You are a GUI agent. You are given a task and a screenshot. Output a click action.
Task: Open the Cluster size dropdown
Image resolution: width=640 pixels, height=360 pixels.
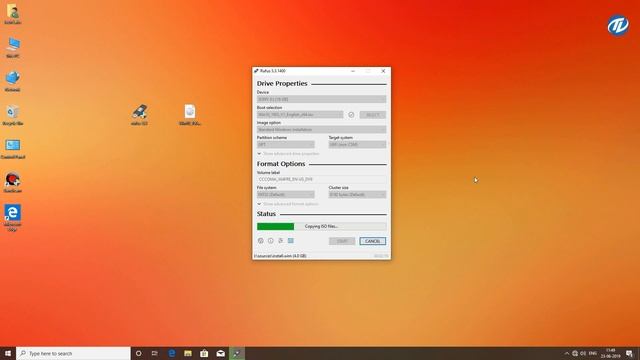coord(358,195)
